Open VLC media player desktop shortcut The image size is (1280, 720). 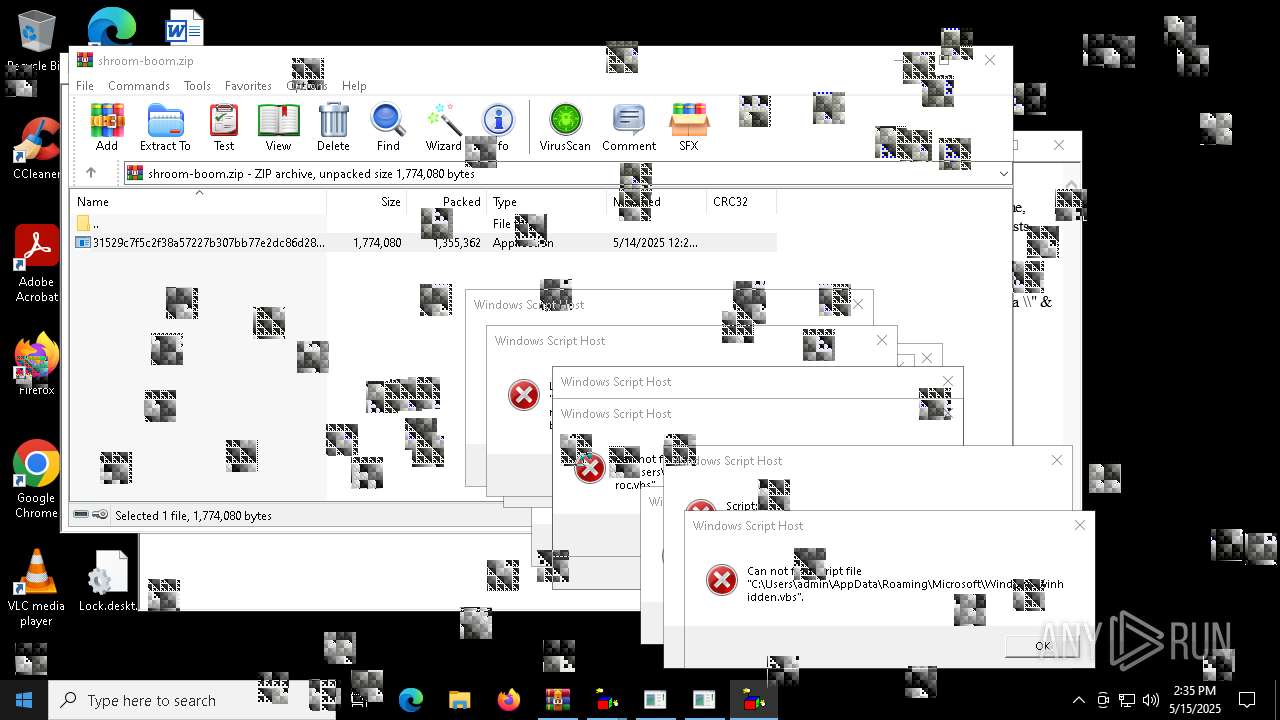click(x=36, y=588)
